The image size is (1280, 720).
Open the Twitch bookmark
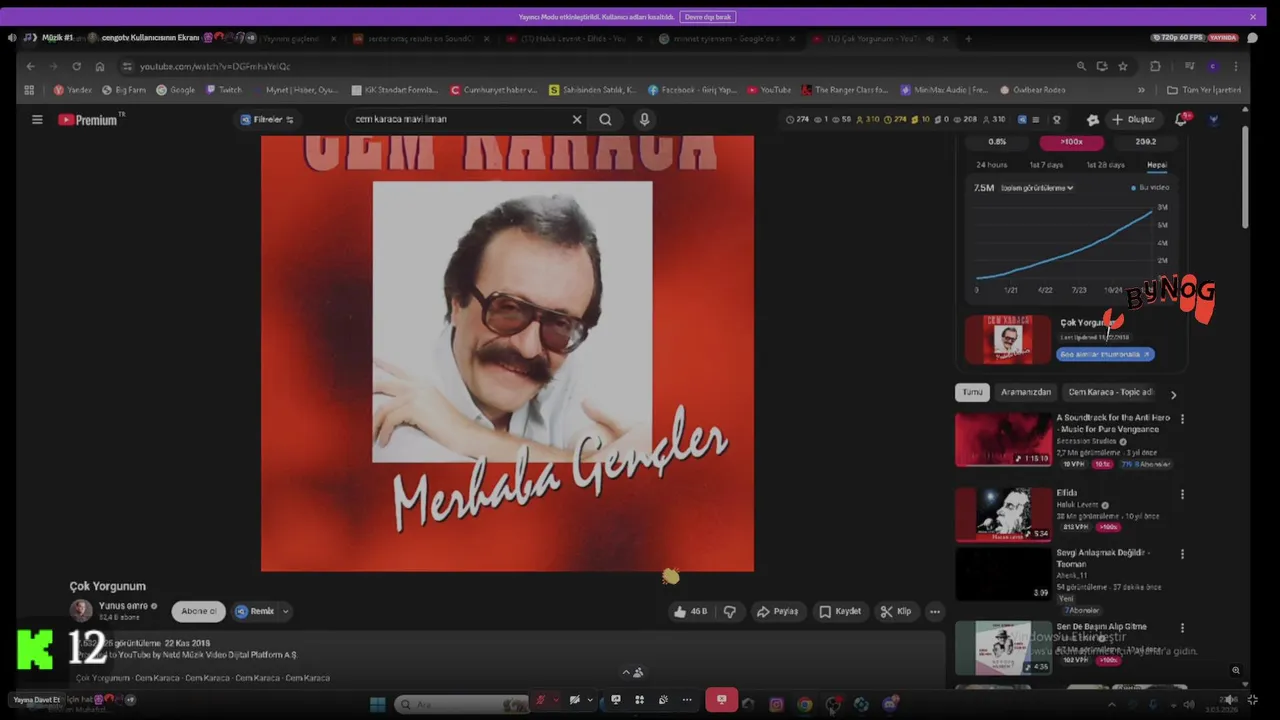click(x=224, y=90)
